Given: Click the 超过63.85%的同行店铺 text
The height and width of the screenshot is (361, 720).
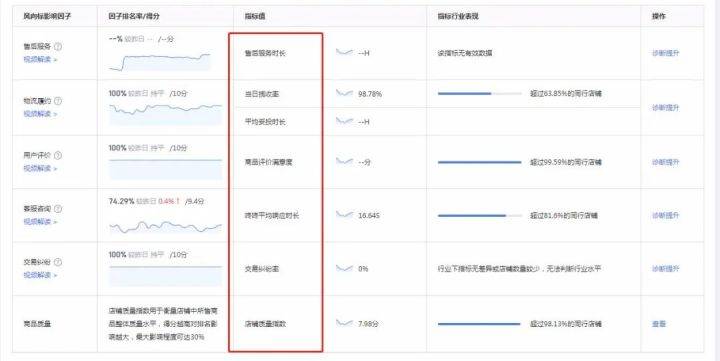Looking at the screenshot, I should point(566,94).
